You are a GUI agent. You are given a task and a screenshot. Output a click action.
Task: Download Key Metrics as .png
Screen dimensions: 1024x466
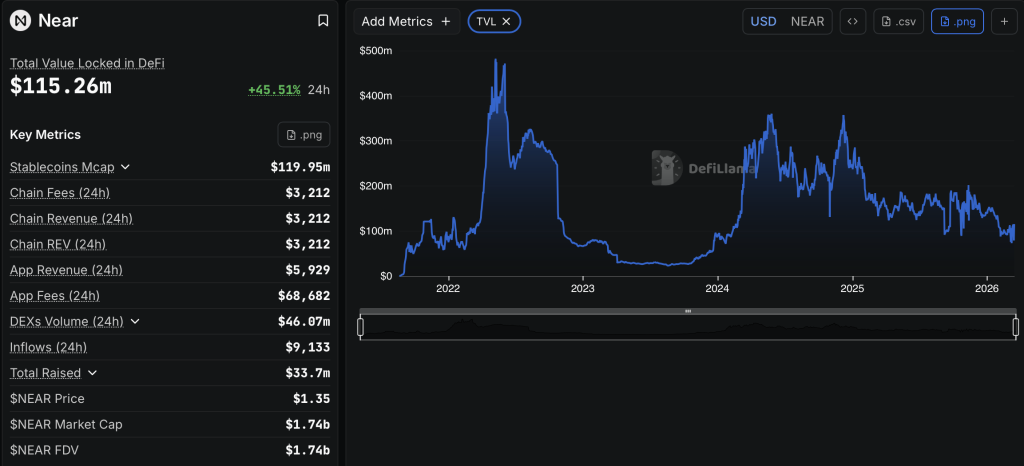[303, 135]
